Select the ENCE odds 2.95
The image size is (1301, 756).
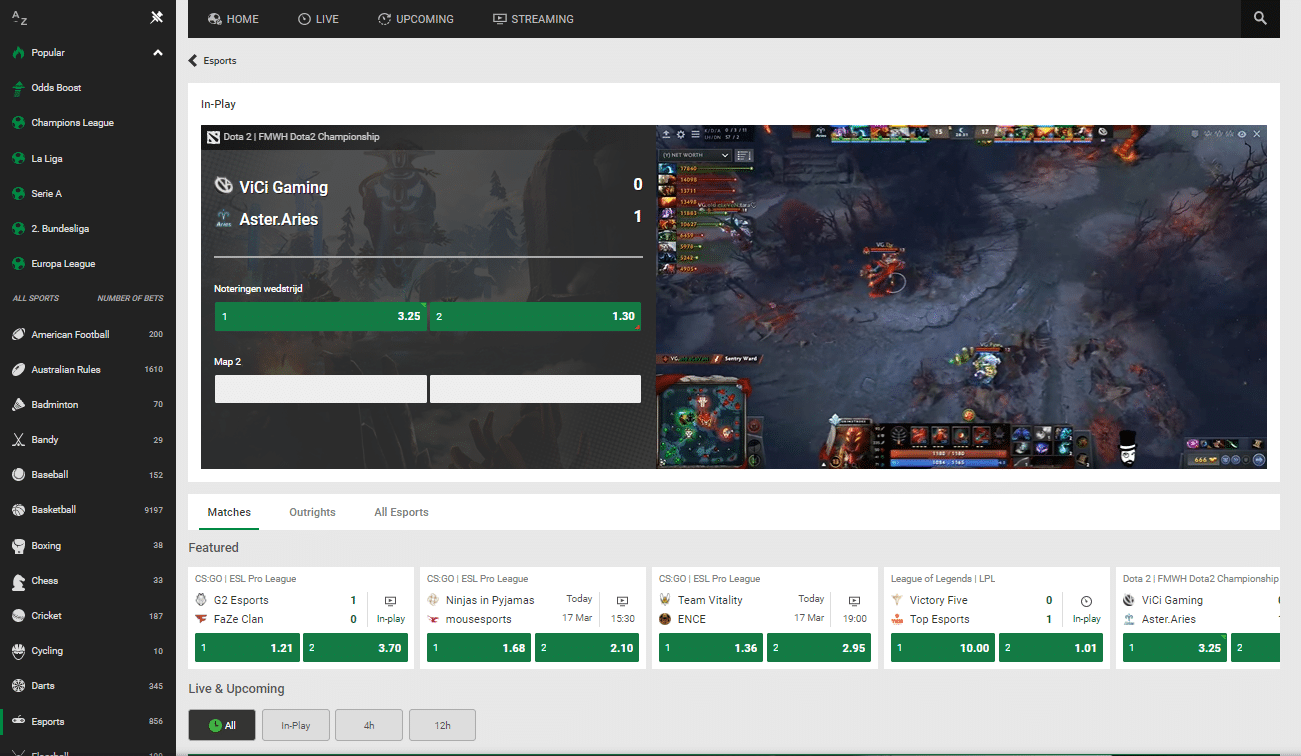819,648
